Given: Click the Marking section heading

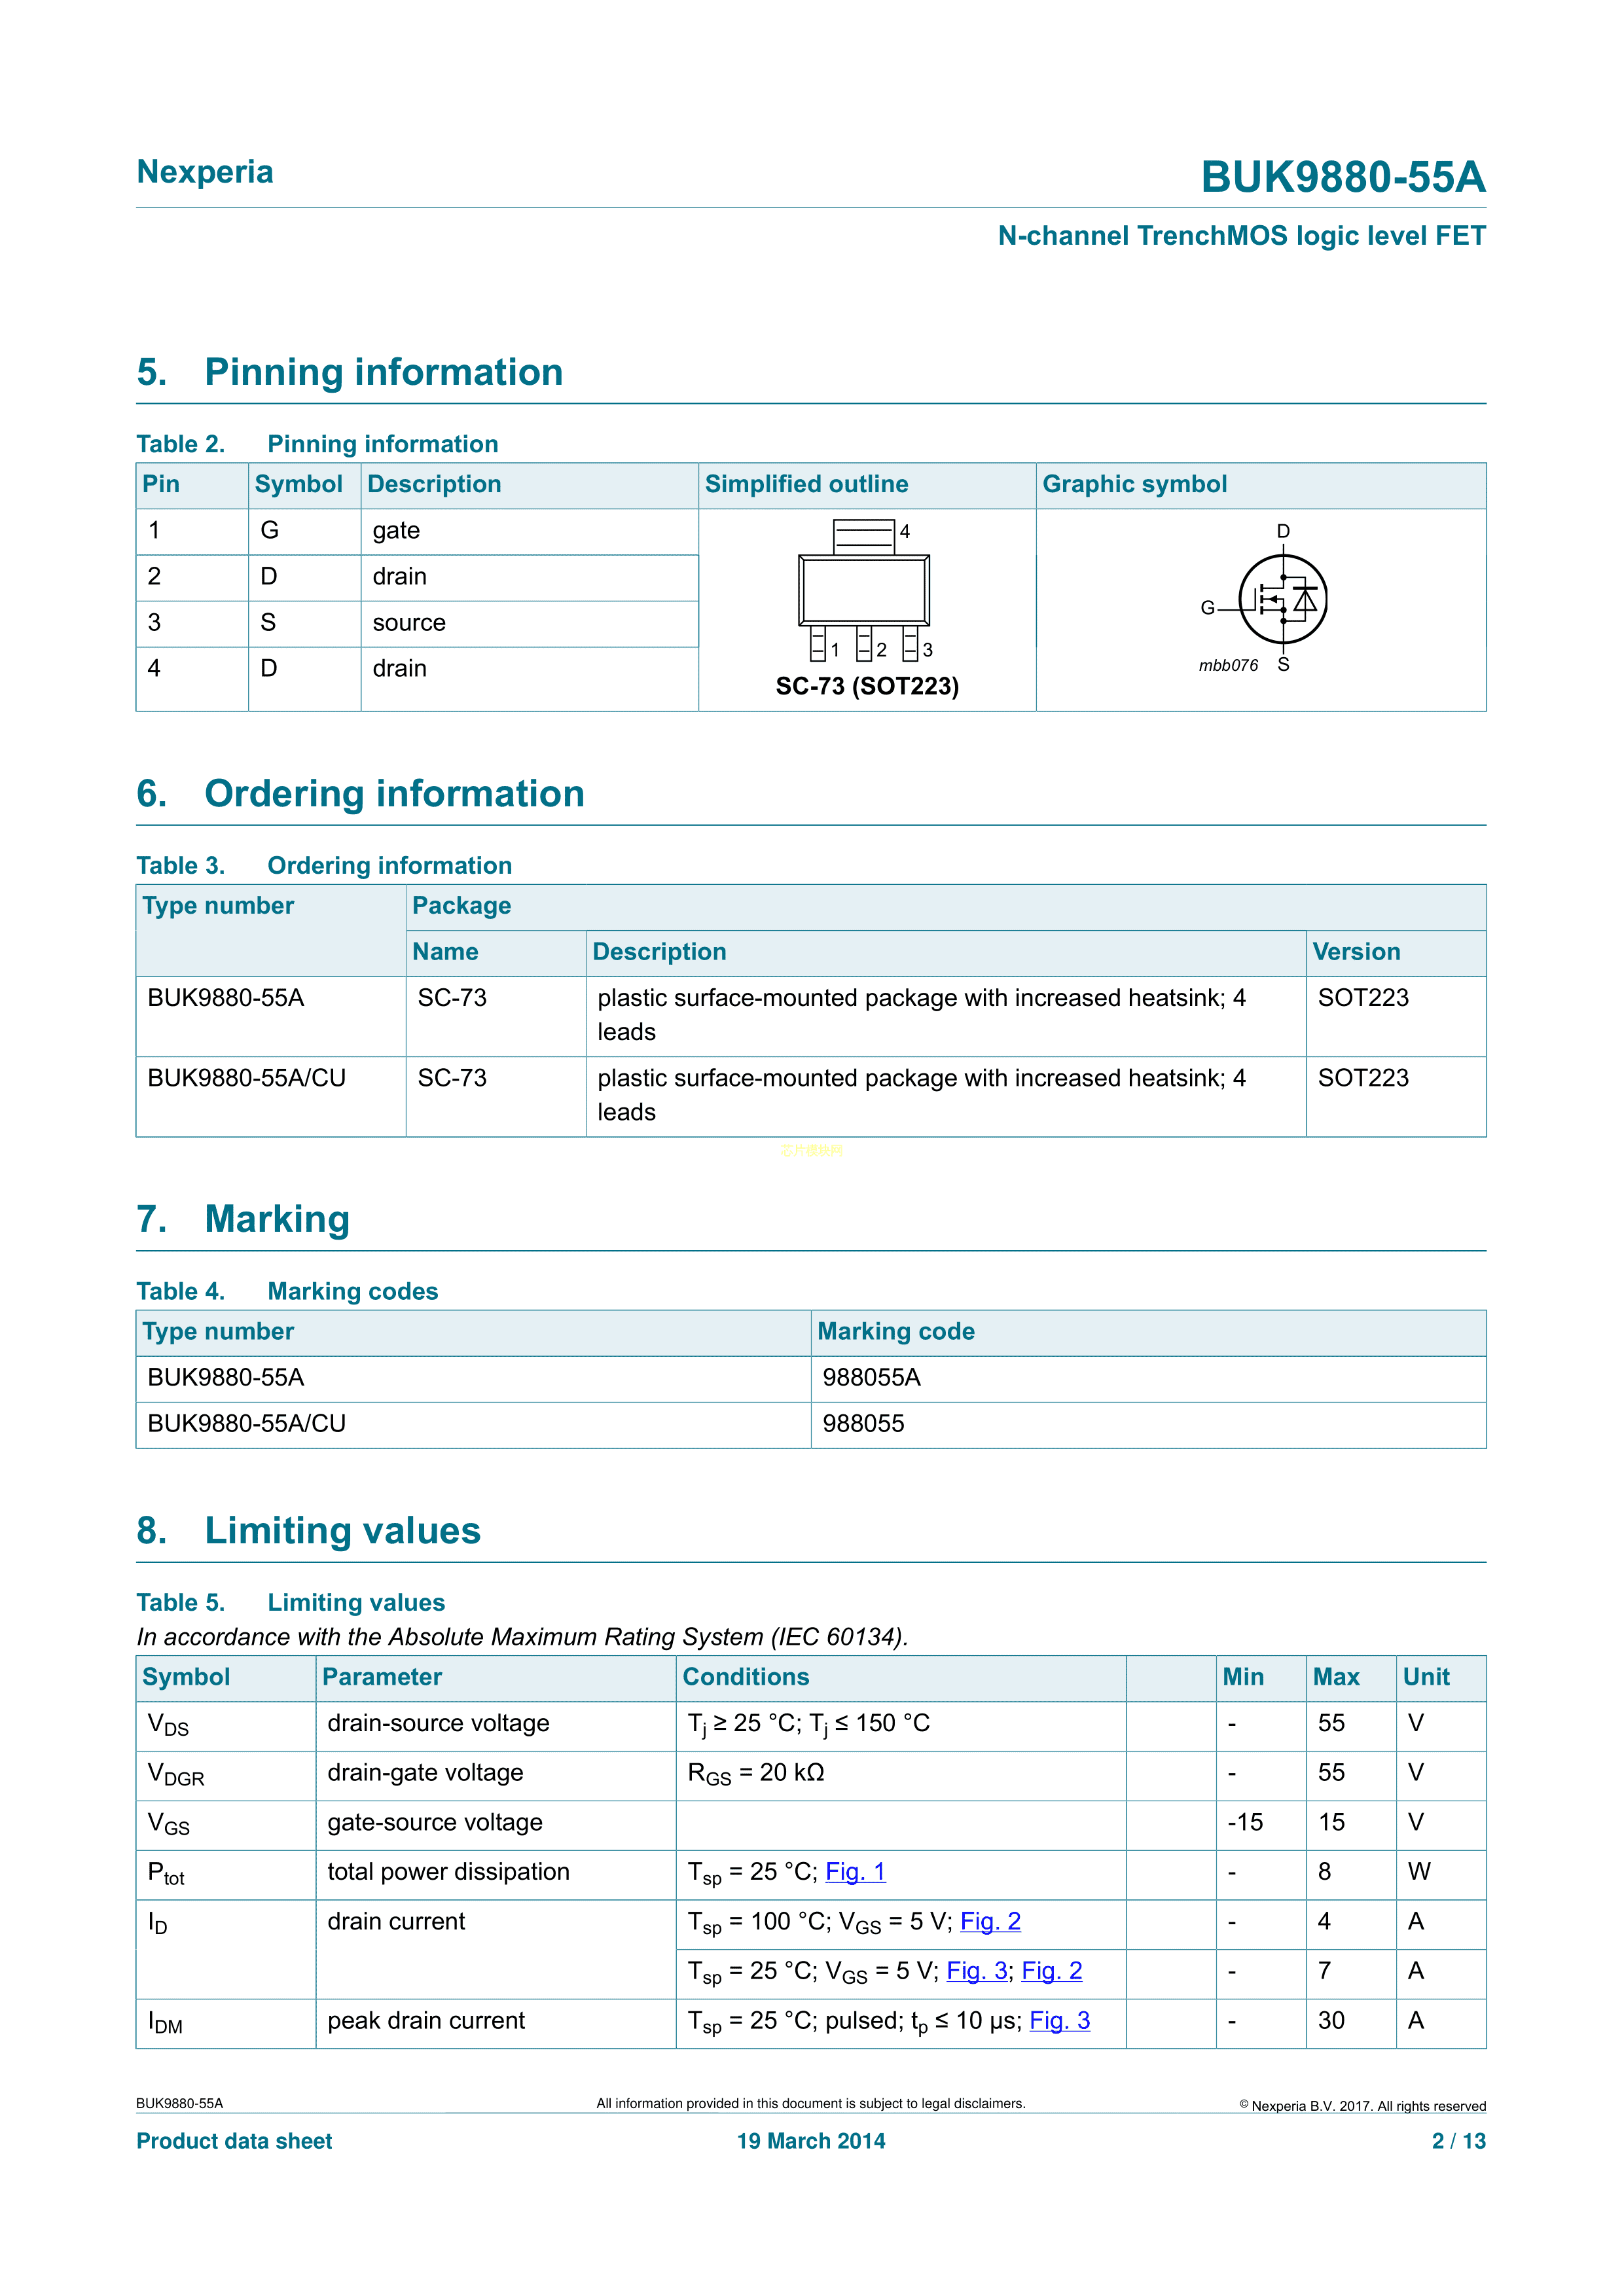Looking at the screenshot, I should point(277,1219).
